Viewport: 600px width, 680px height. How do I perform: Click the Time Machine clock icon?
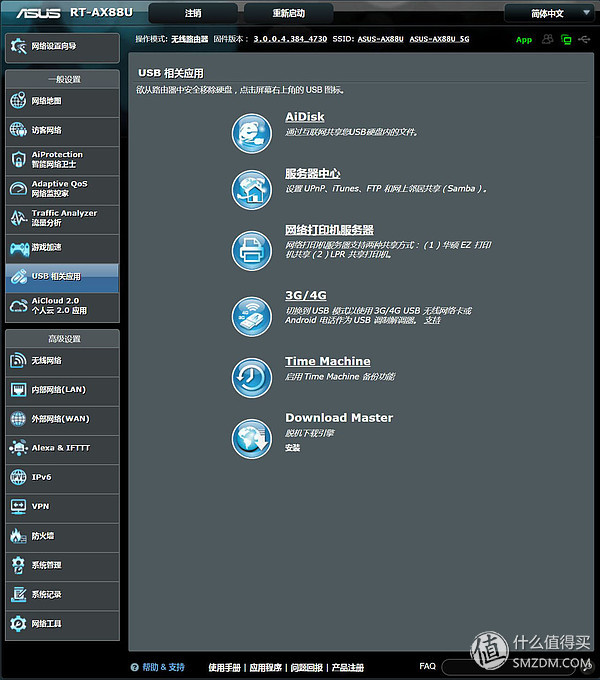pyautogui.click(x=251, y=377)
